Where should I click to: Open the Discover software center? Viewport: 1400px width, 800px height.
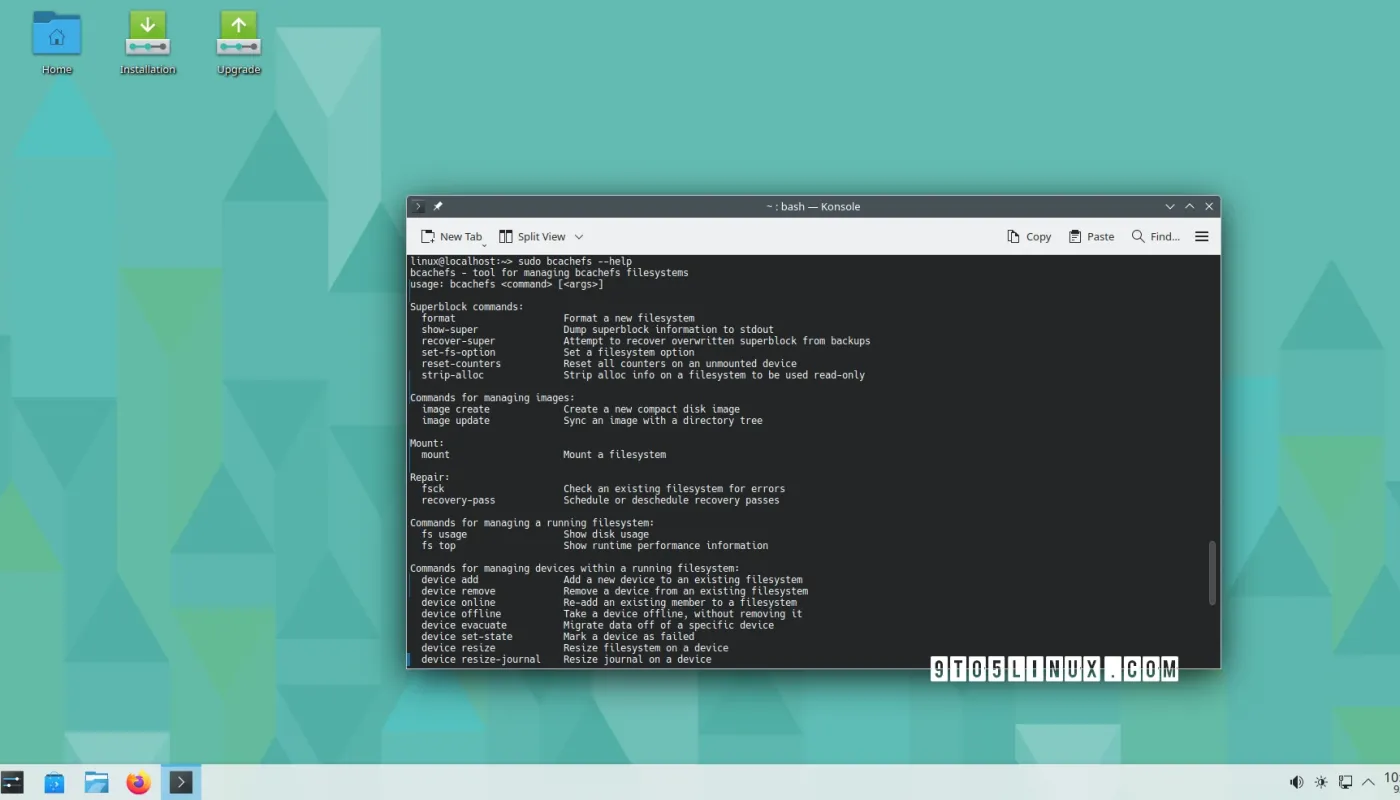click(x=53, y=782)
